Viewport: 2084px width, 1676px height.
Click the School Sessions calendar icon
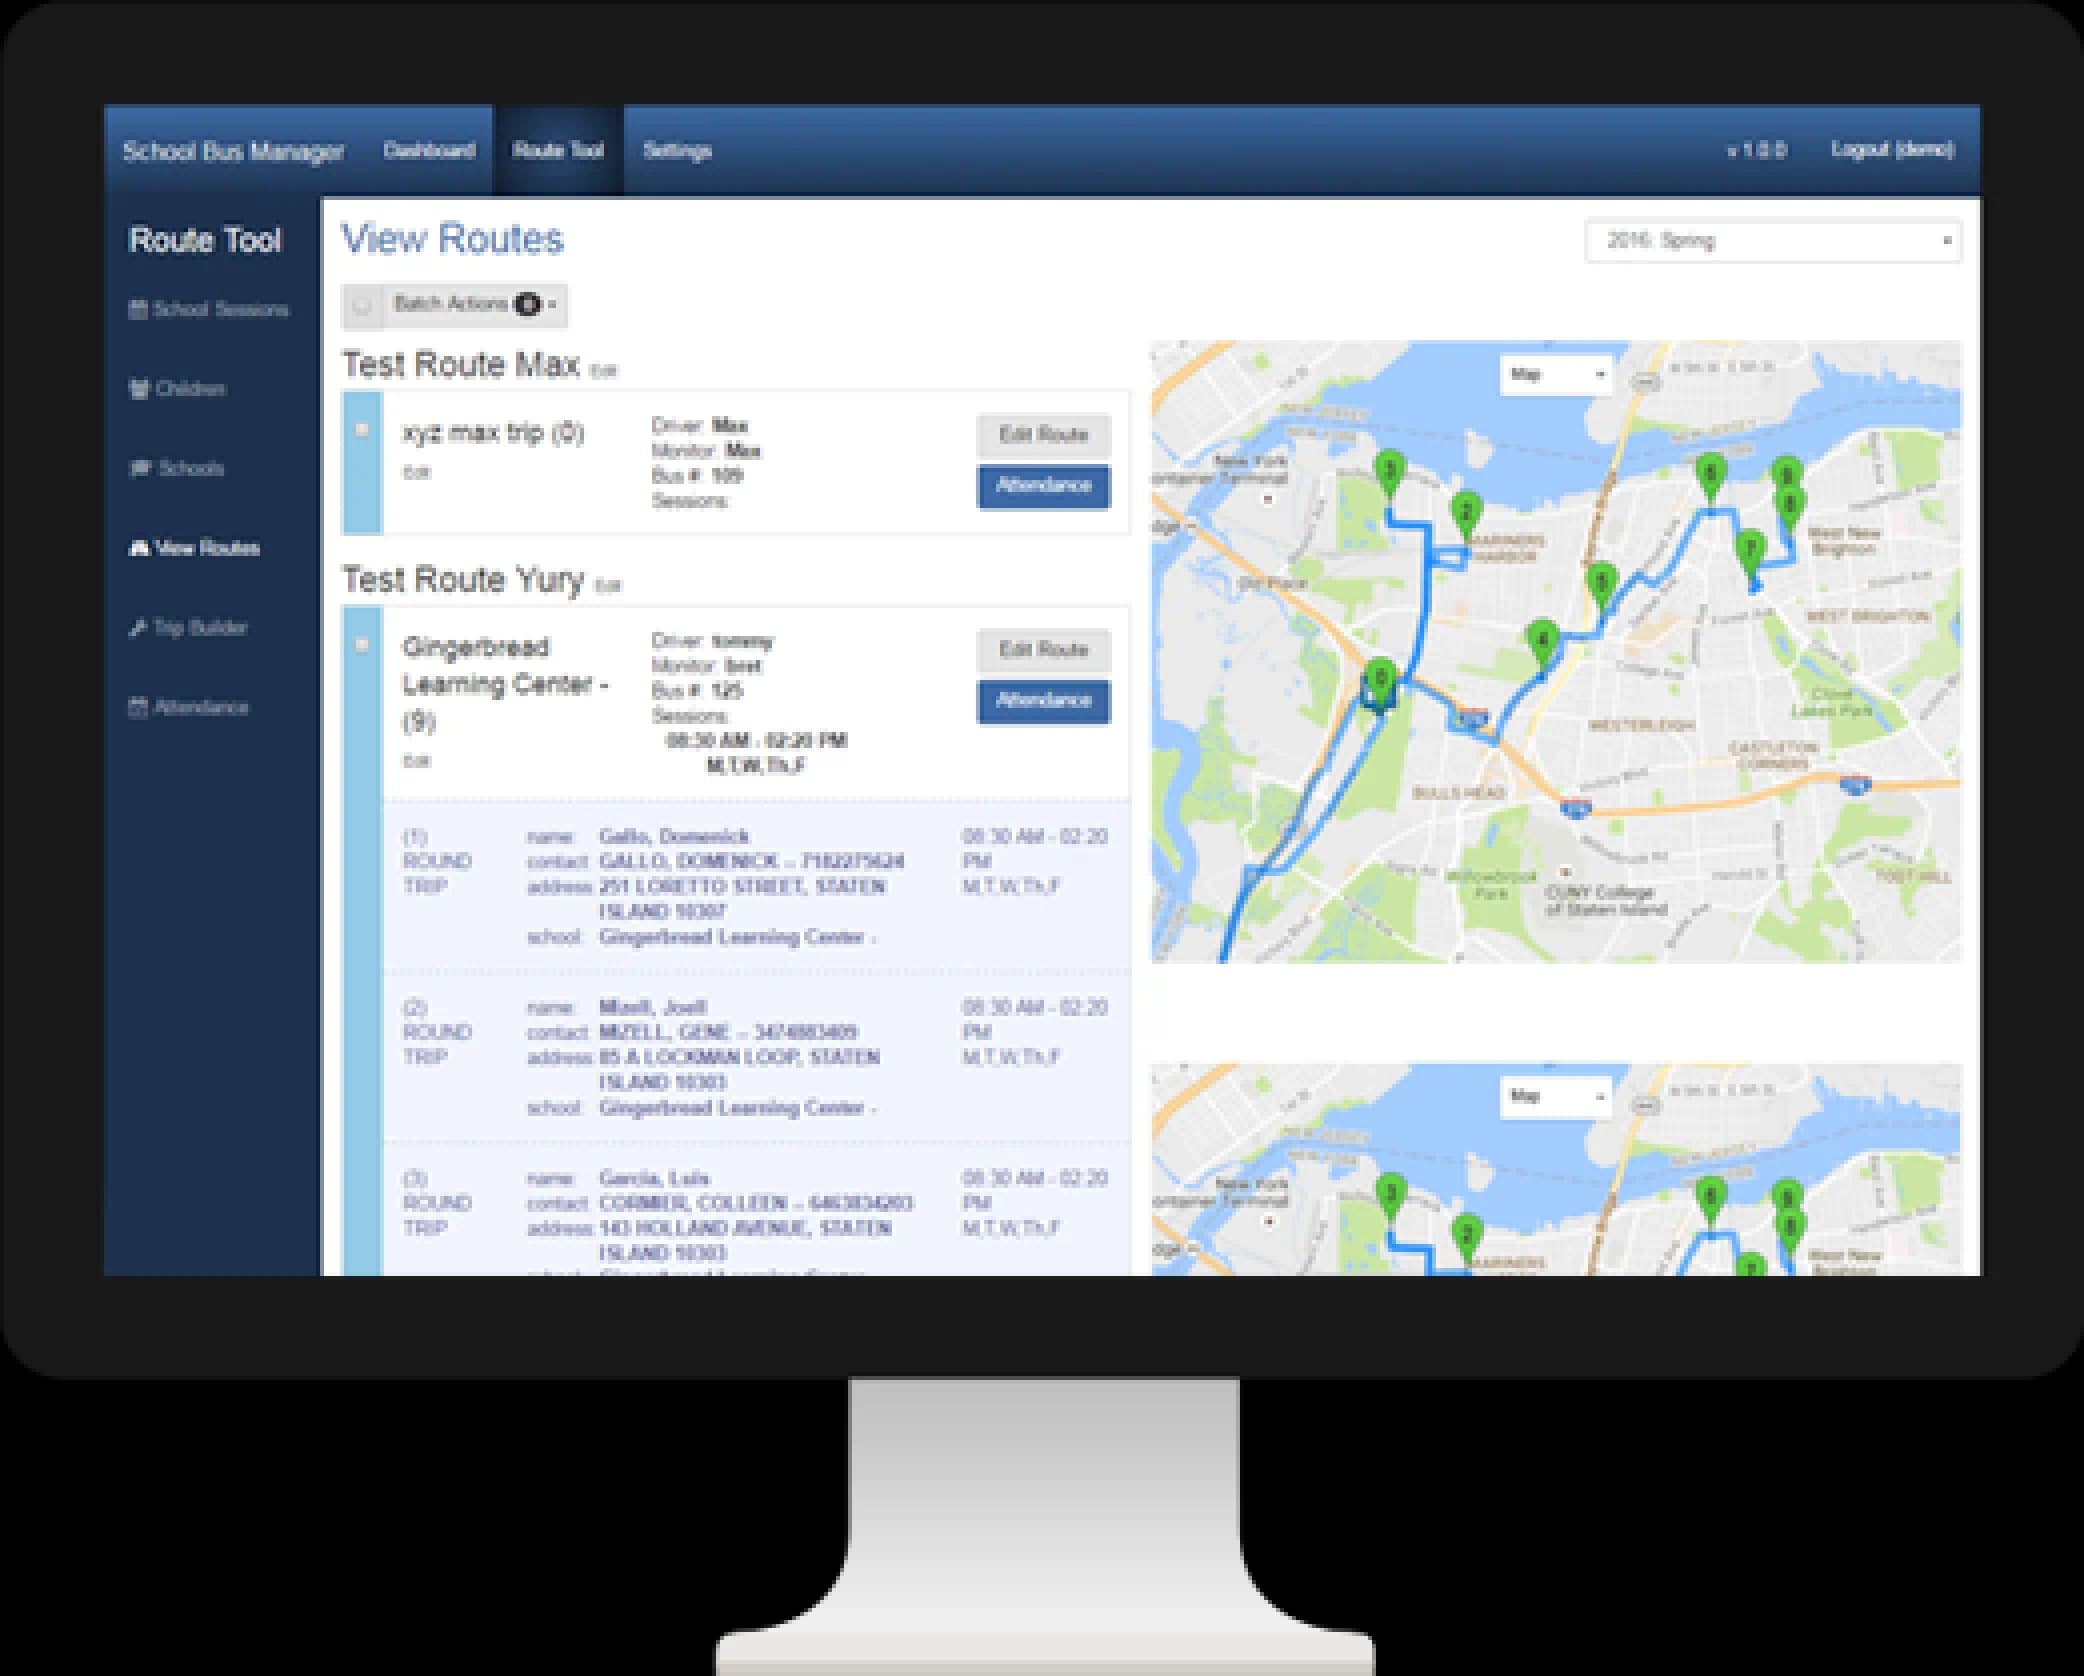click(x=138, y=310)
